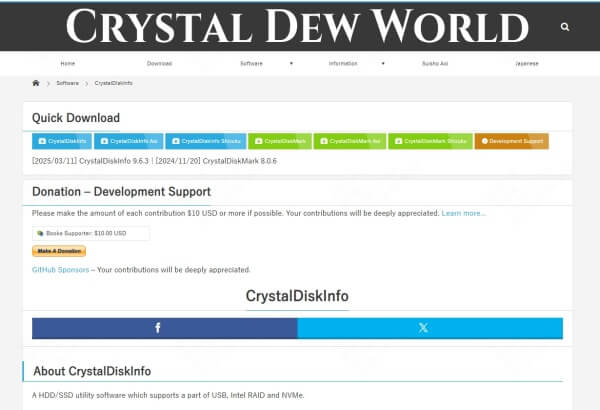Click the Make A Donation button

pyautogui.click(x=59, y=251)
